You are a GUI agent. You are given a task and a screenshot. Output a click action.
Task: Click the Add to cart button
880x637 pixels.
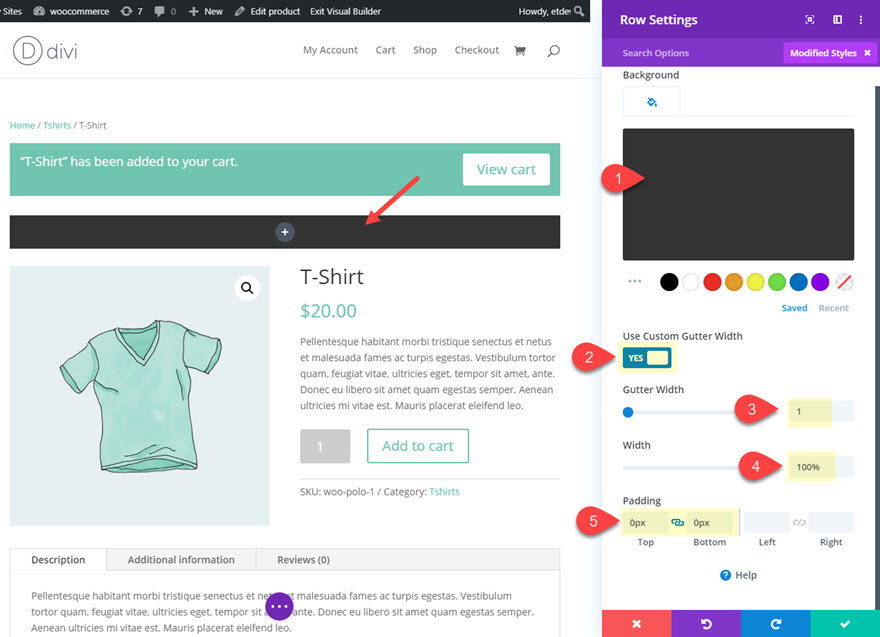[418, 446]
